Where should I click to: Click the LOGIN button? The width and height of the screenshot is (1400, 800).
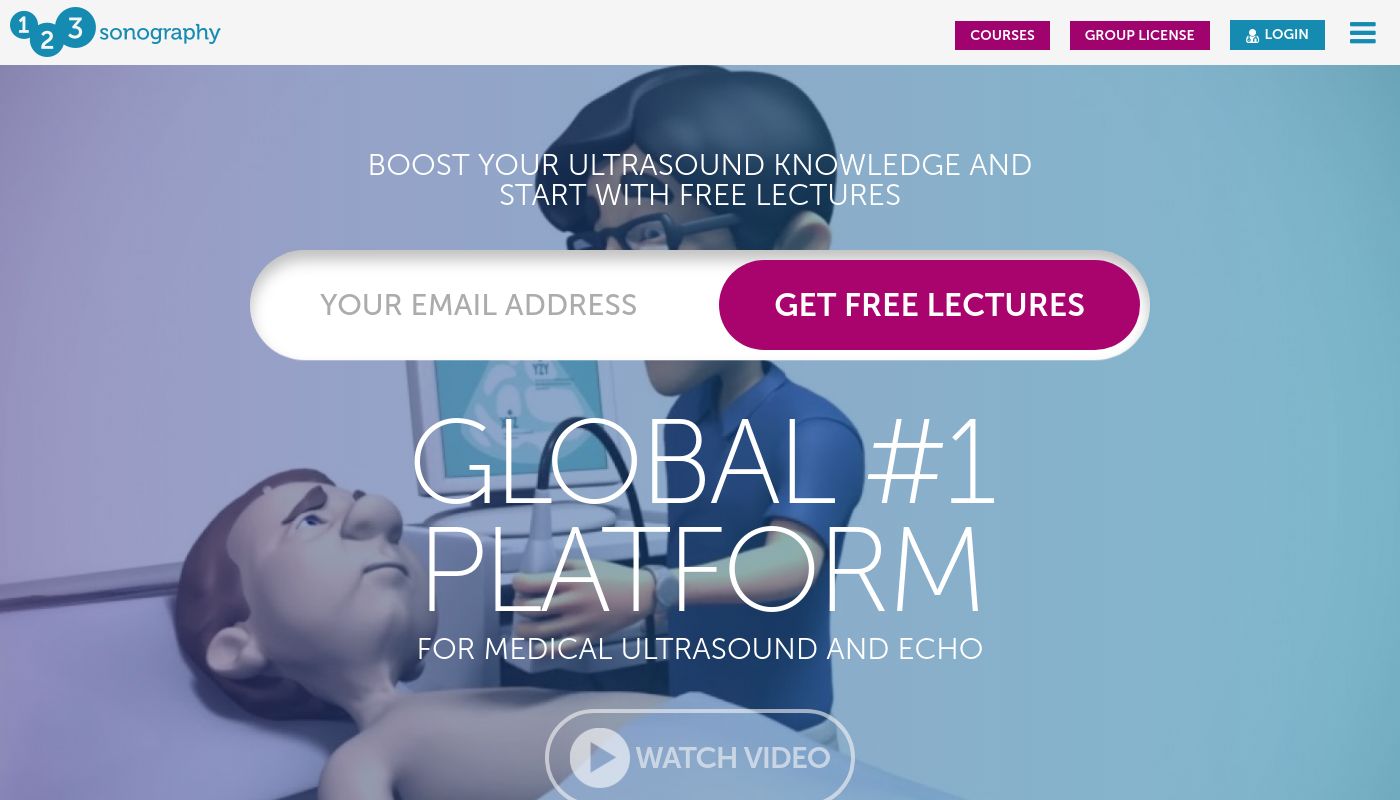click(1277, 35)
